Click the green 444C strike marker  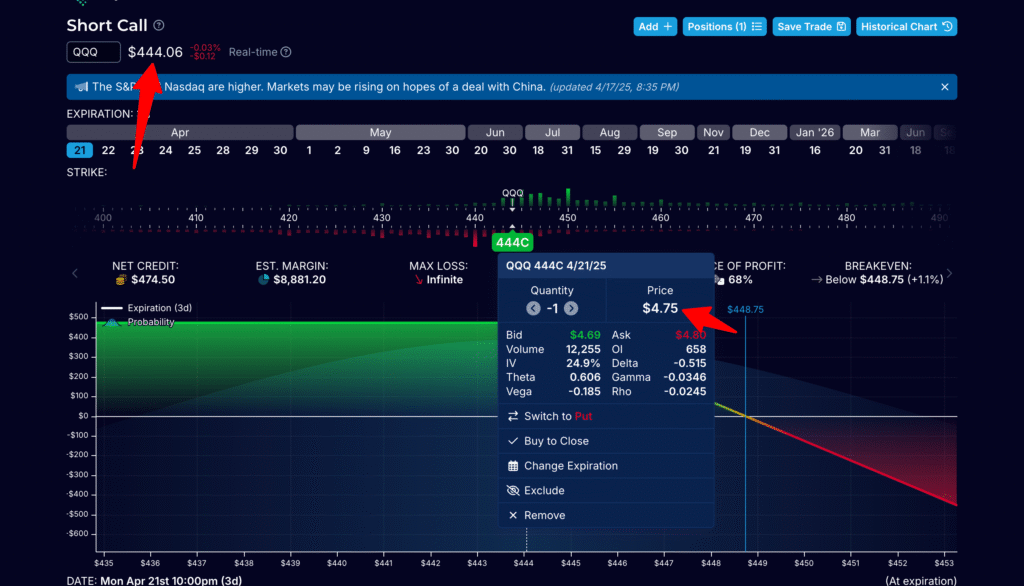tap(512, 243)
